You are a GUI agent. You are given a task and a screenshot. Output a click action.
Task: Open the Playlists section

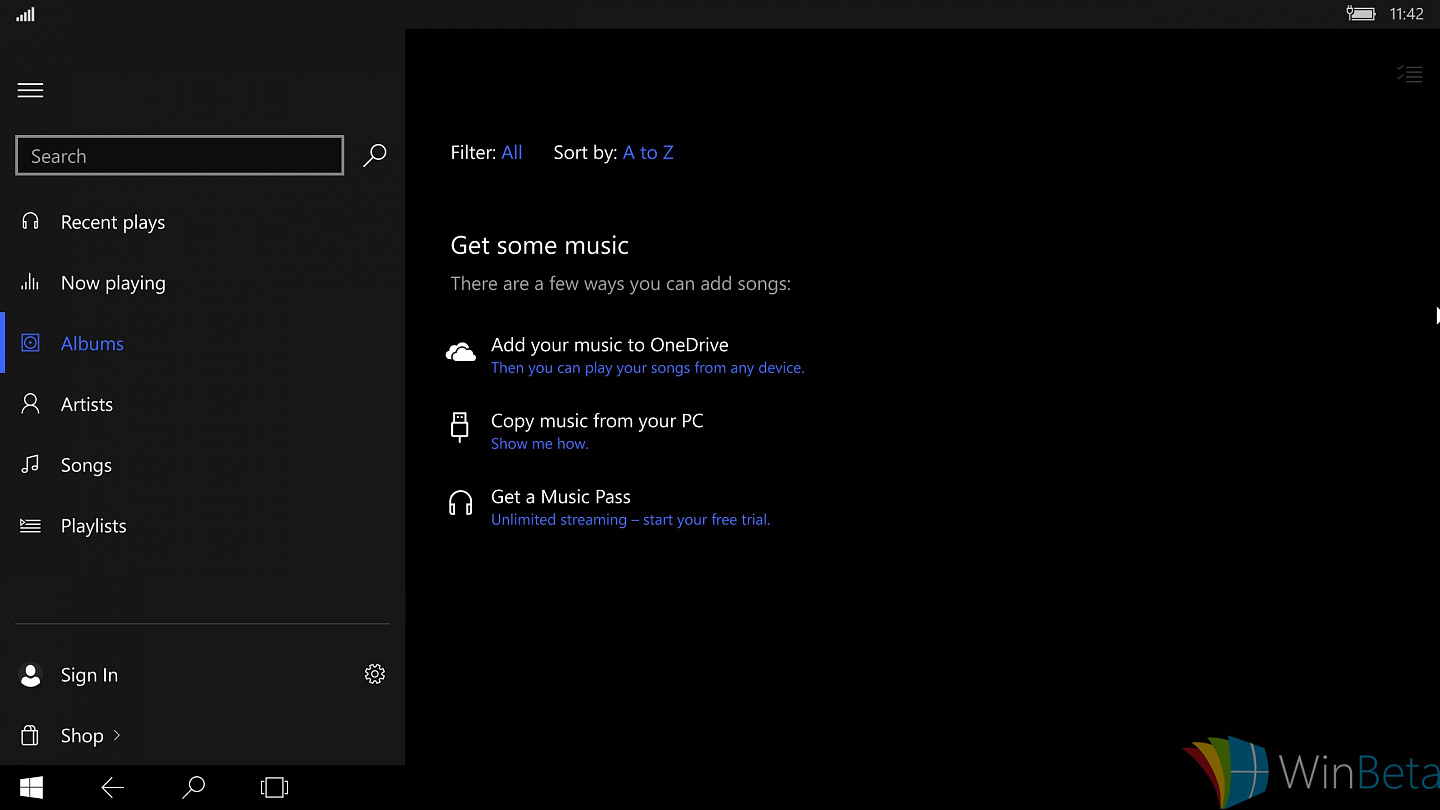pyautogui.click(x=202, y=525)
